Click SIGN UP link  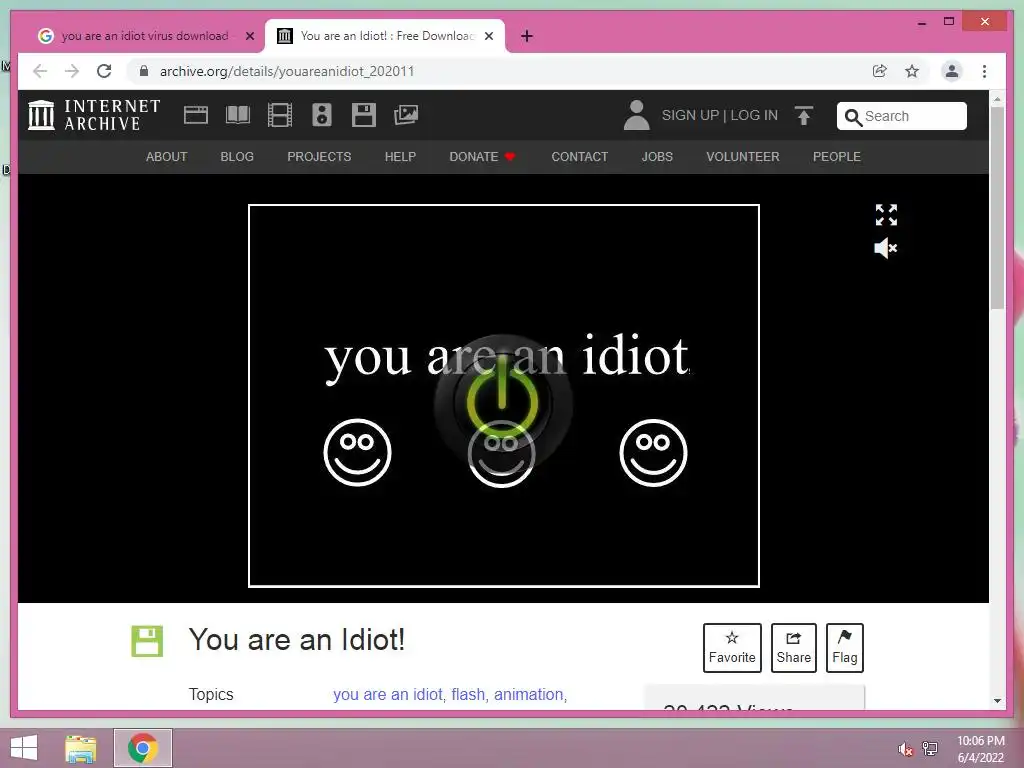[x=690, y=115]
